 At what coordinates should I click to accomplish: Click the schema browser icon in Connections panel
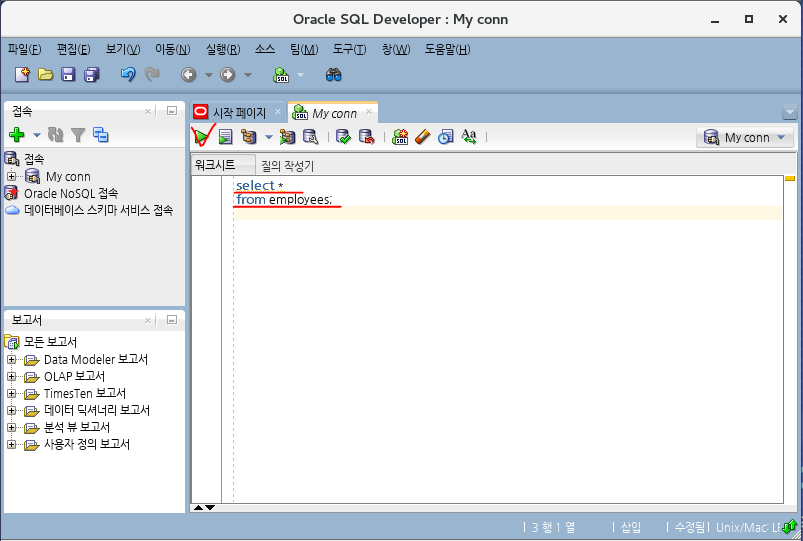100,135
